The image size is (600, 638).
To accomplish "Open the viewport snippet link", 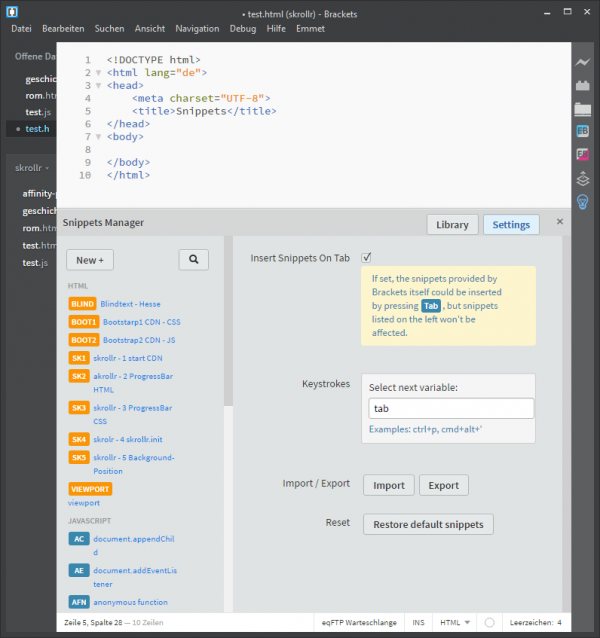I will 83,503.
